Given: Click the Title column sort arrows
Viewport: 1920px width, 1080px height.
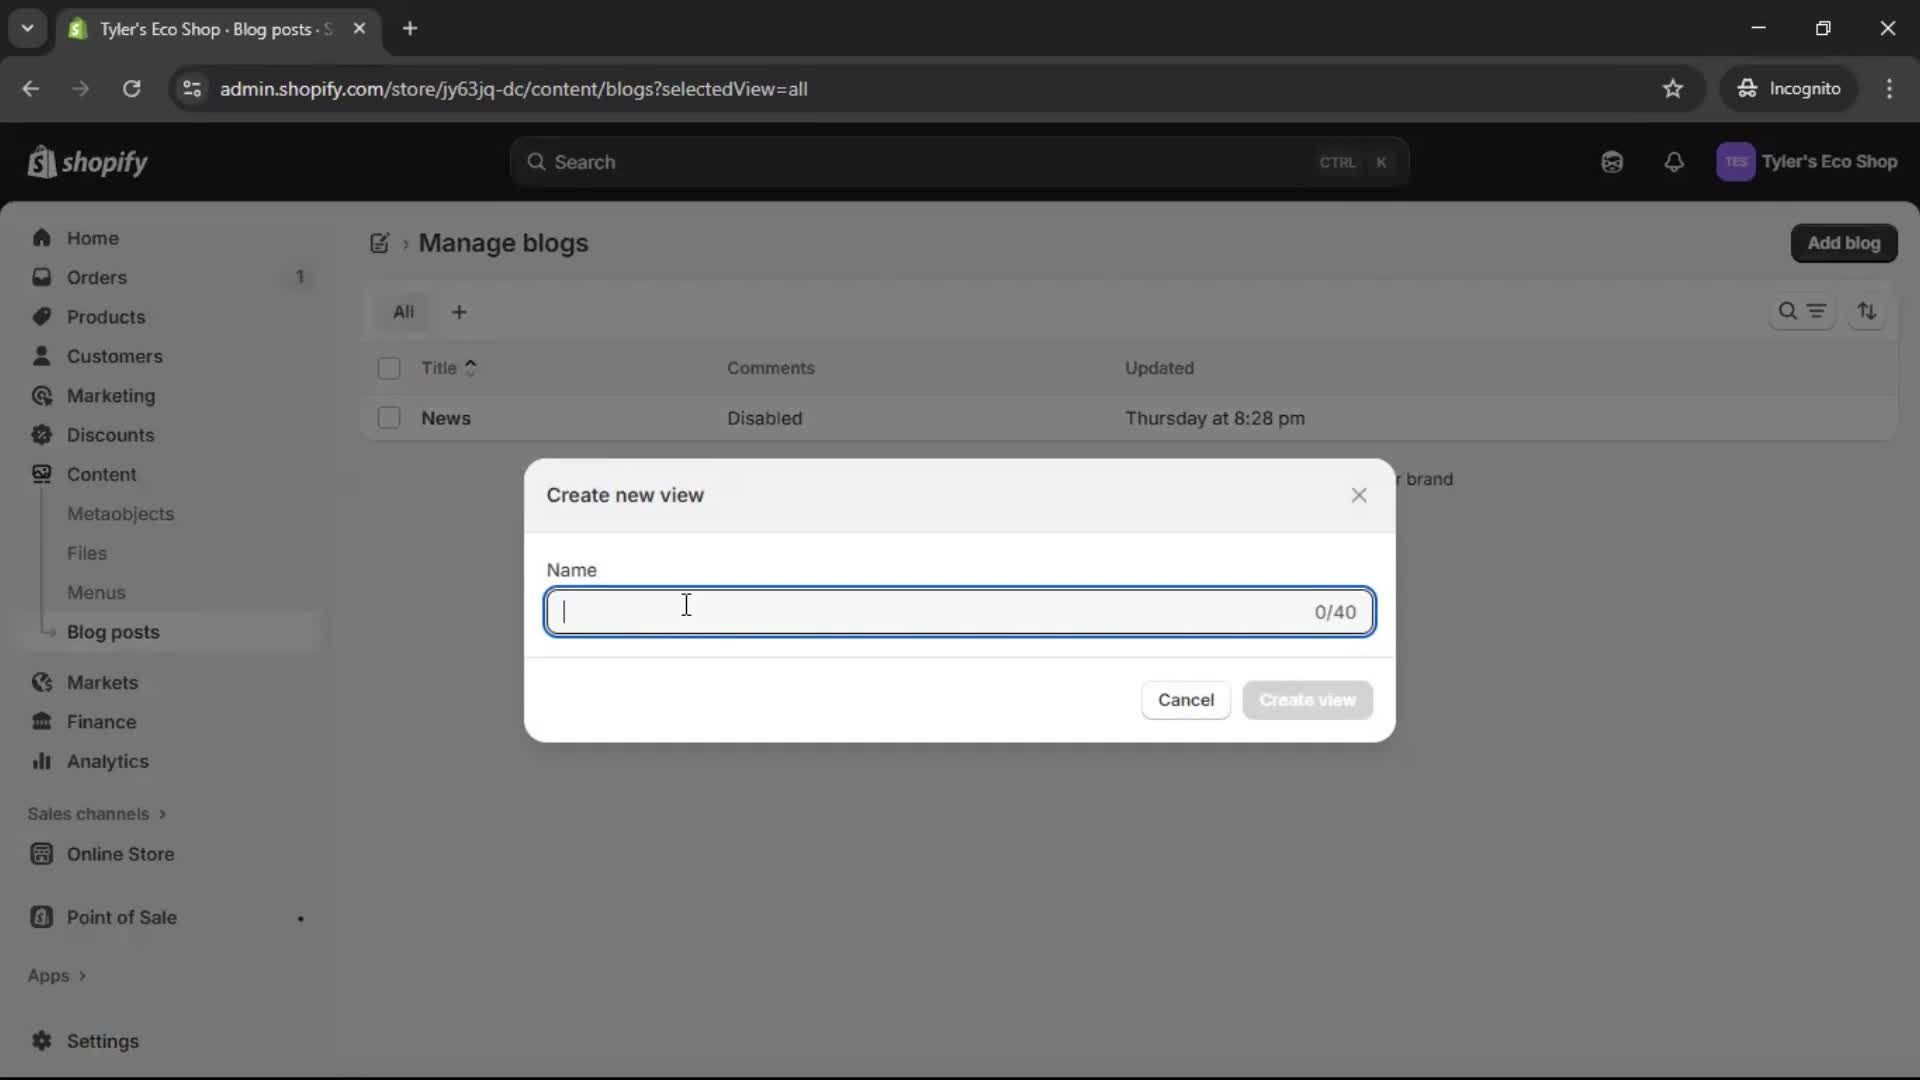Looking at the screenshot, I should (470, 368).
